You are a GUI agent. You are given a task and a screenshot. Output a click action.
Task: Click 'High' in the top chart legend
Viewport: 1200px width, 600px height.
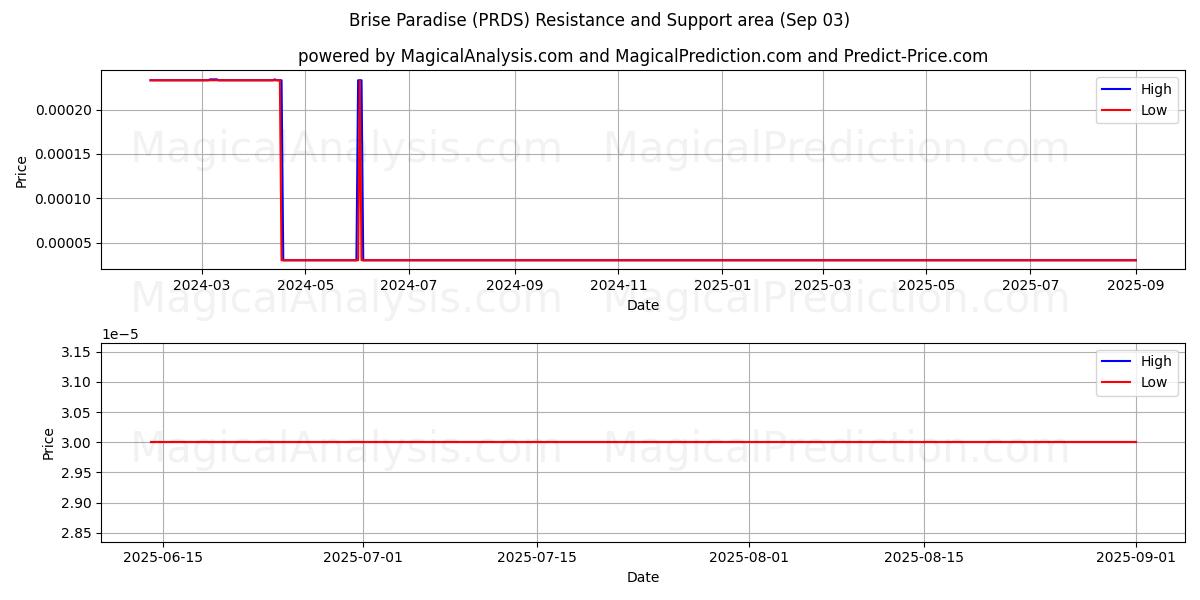(1156, 89)
